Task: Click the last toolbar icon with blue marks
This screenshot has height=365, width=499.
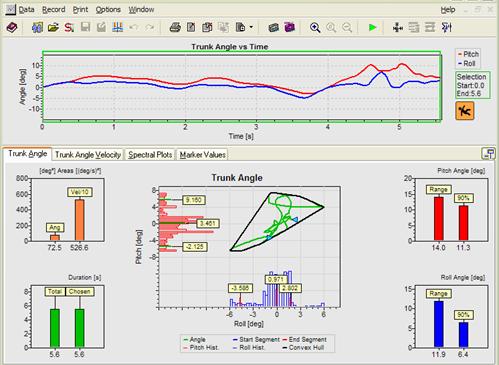Action: [446, 27]
